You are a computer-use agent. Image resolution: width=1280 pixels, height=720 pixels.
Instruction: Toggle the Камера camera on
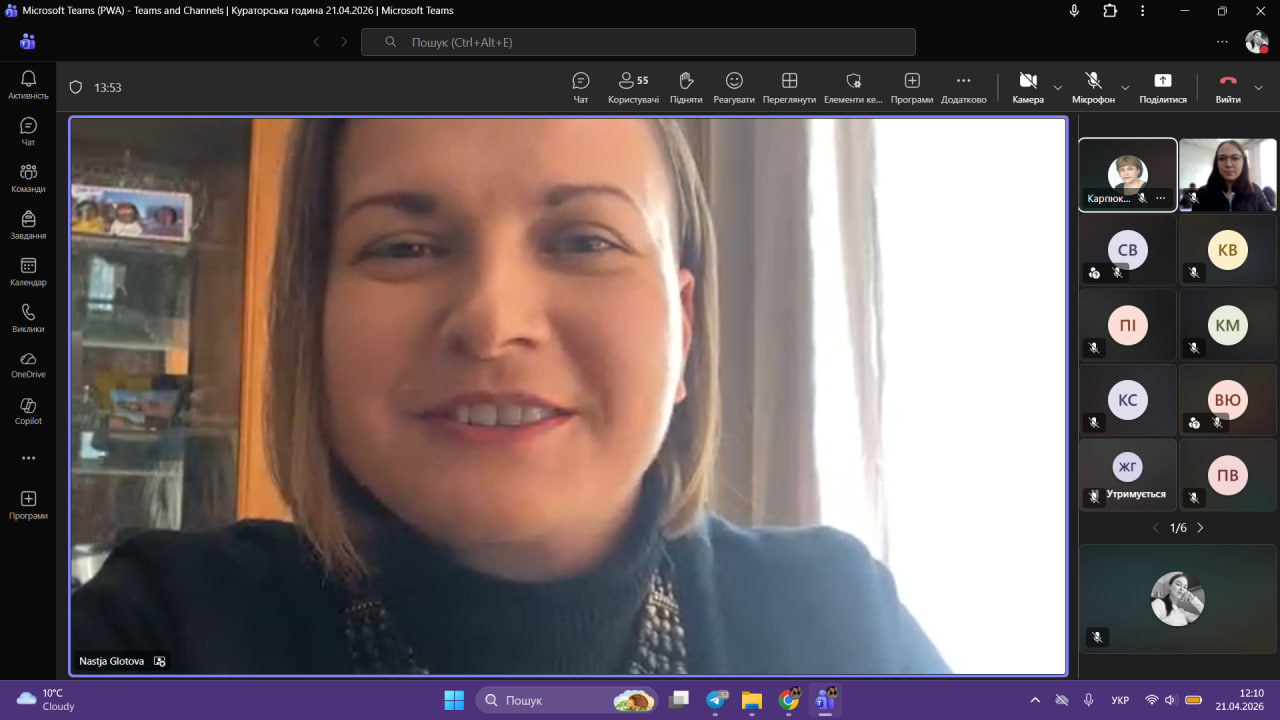(x=1027, y=87)
